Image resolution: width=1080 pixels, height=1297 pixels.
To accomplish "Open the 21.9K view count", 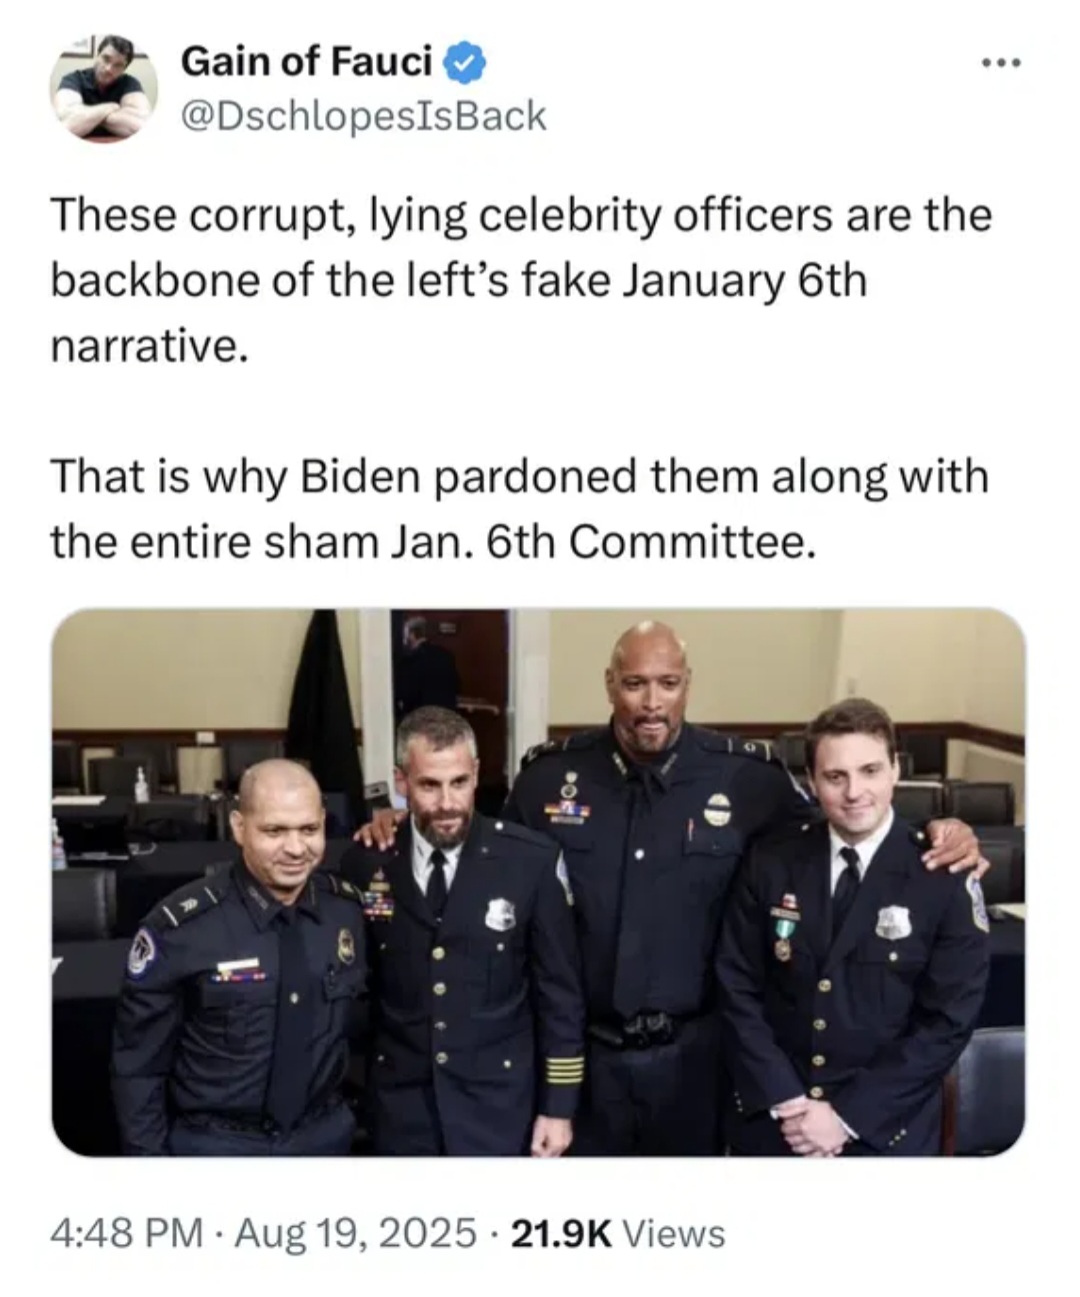I will [562, 1232].
